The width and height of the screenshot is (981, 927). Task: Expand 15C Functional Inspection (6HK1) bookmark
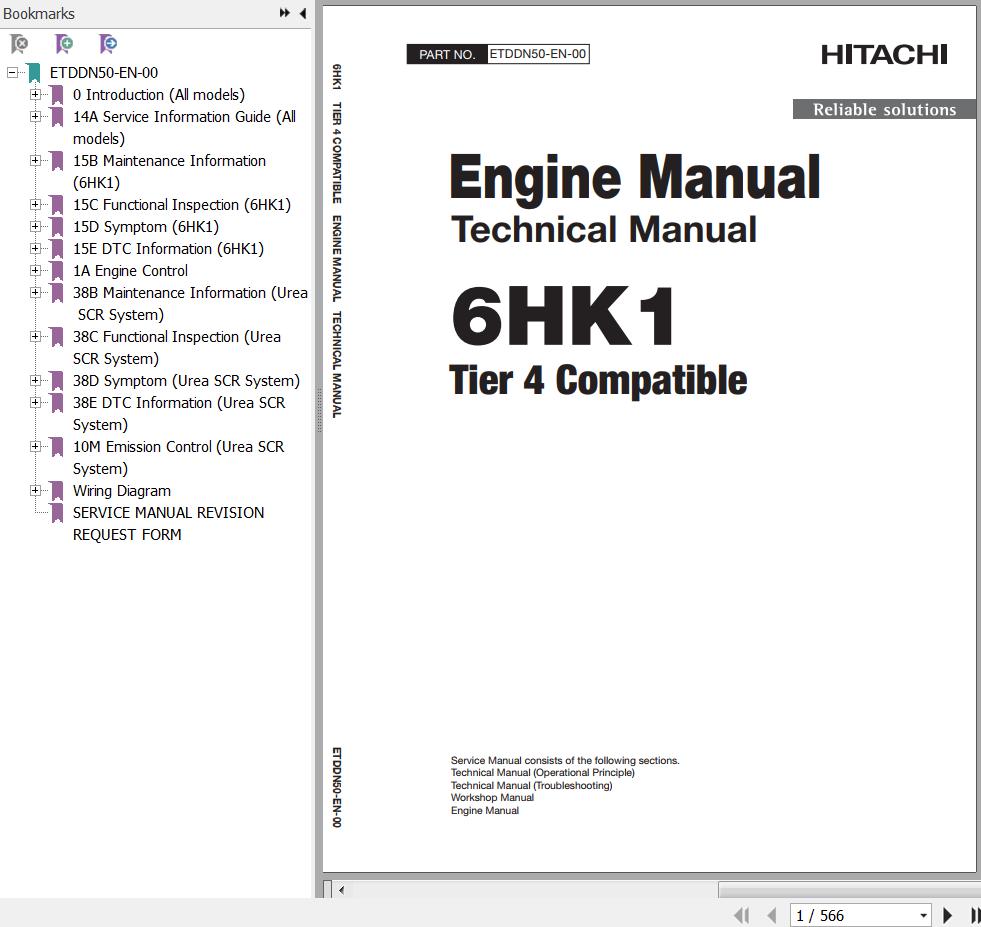pyautogui.click(x=36, y=205)
